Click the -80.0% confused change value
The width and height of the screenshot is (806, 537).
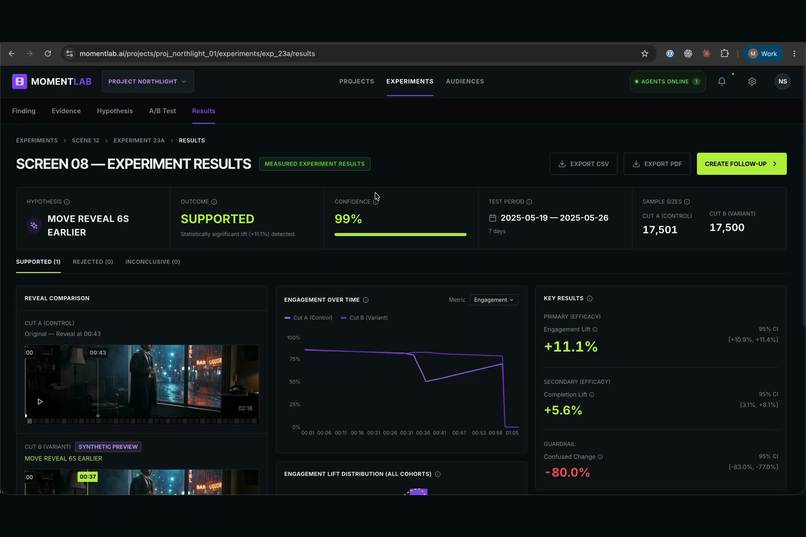(567, 472)
